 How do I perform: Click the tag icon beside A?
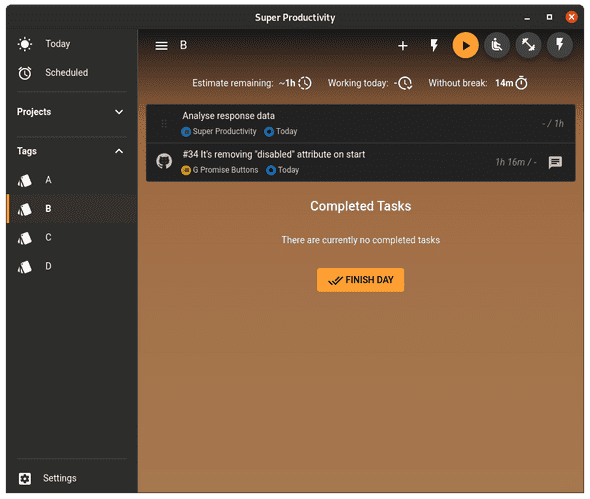25,181
